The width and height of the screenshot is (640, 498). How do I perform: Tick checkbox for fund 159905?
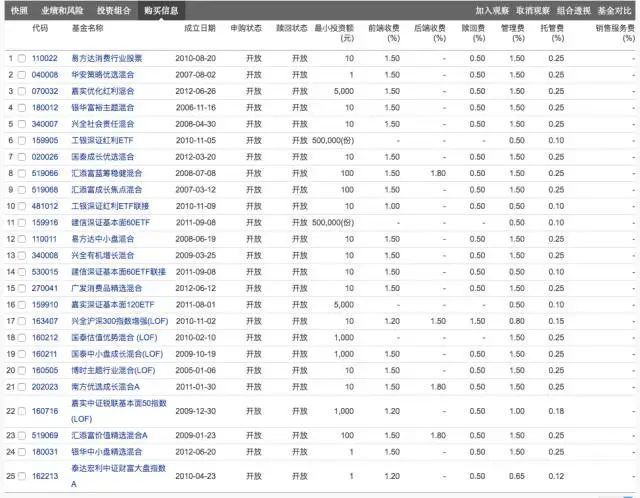coord(22,140)
